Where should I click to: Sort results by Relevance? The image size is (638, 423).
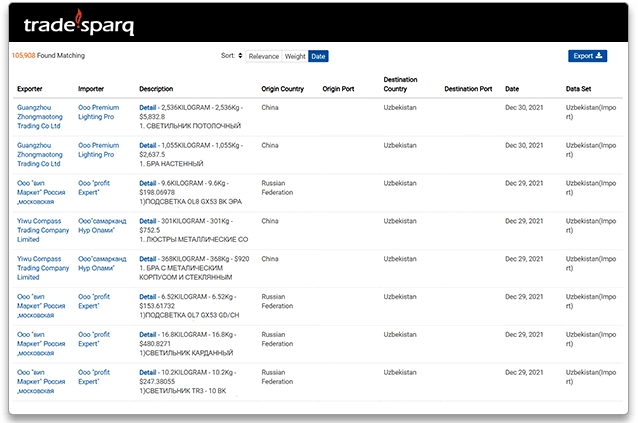pos(264,56)
